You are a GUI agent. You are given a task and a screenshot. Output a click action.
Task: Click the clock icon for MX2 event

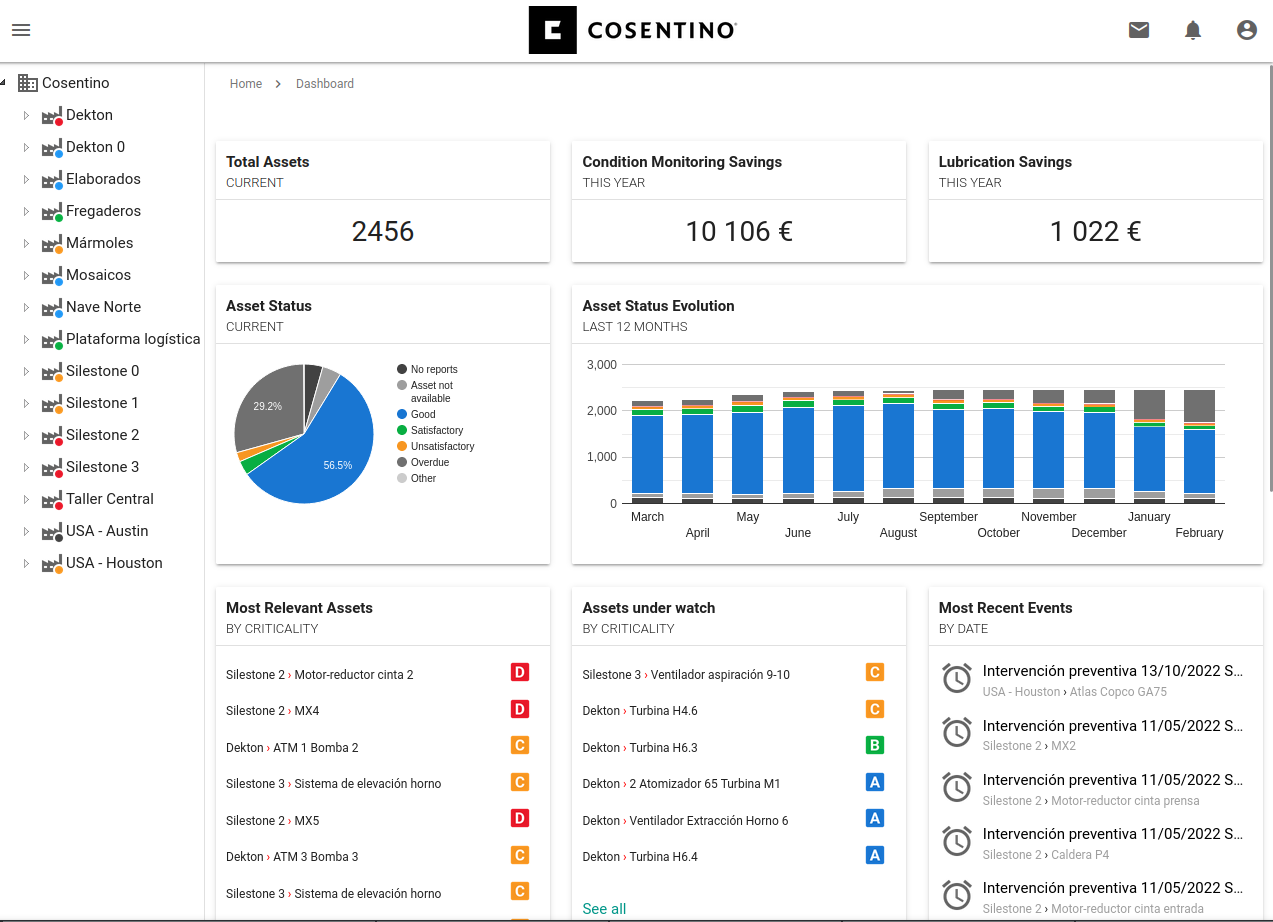pyautogui.click(x=957, y=733)
